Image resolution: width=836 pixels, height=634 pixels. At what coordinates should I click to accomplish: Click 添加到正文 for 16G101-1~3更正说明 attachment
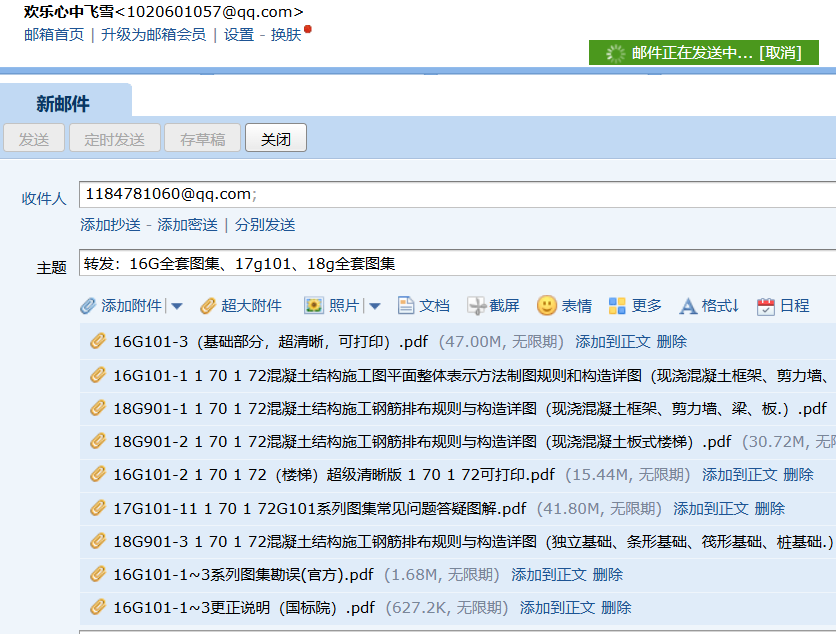557,607
